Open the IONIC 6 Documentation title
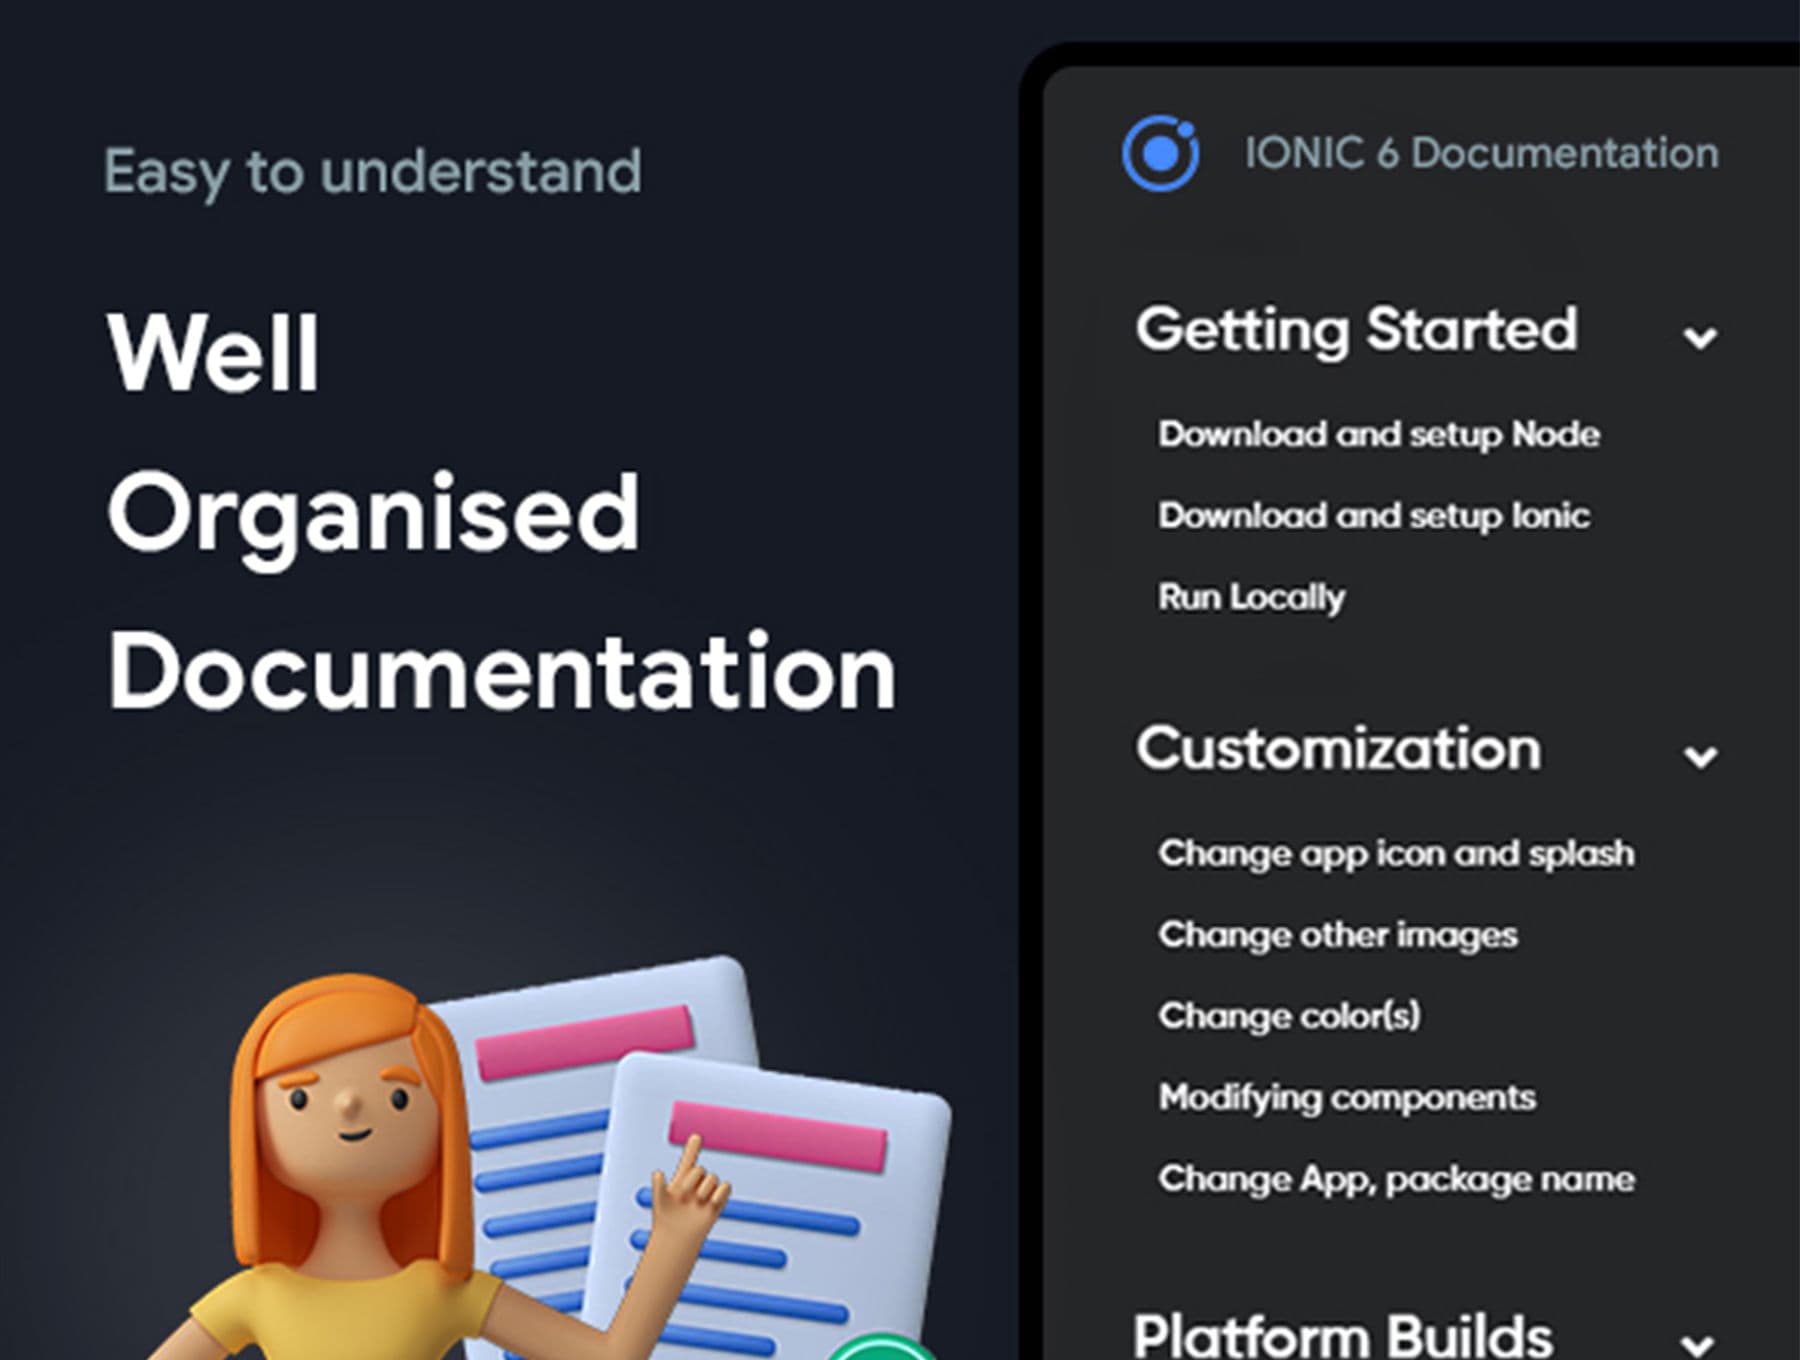 tap(1481, 154)
